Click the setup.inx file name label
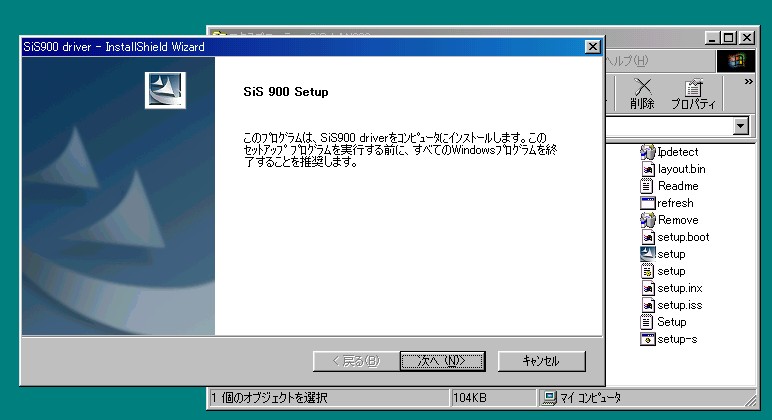Viewport: 772px width, 420px height. pos(680,288)
